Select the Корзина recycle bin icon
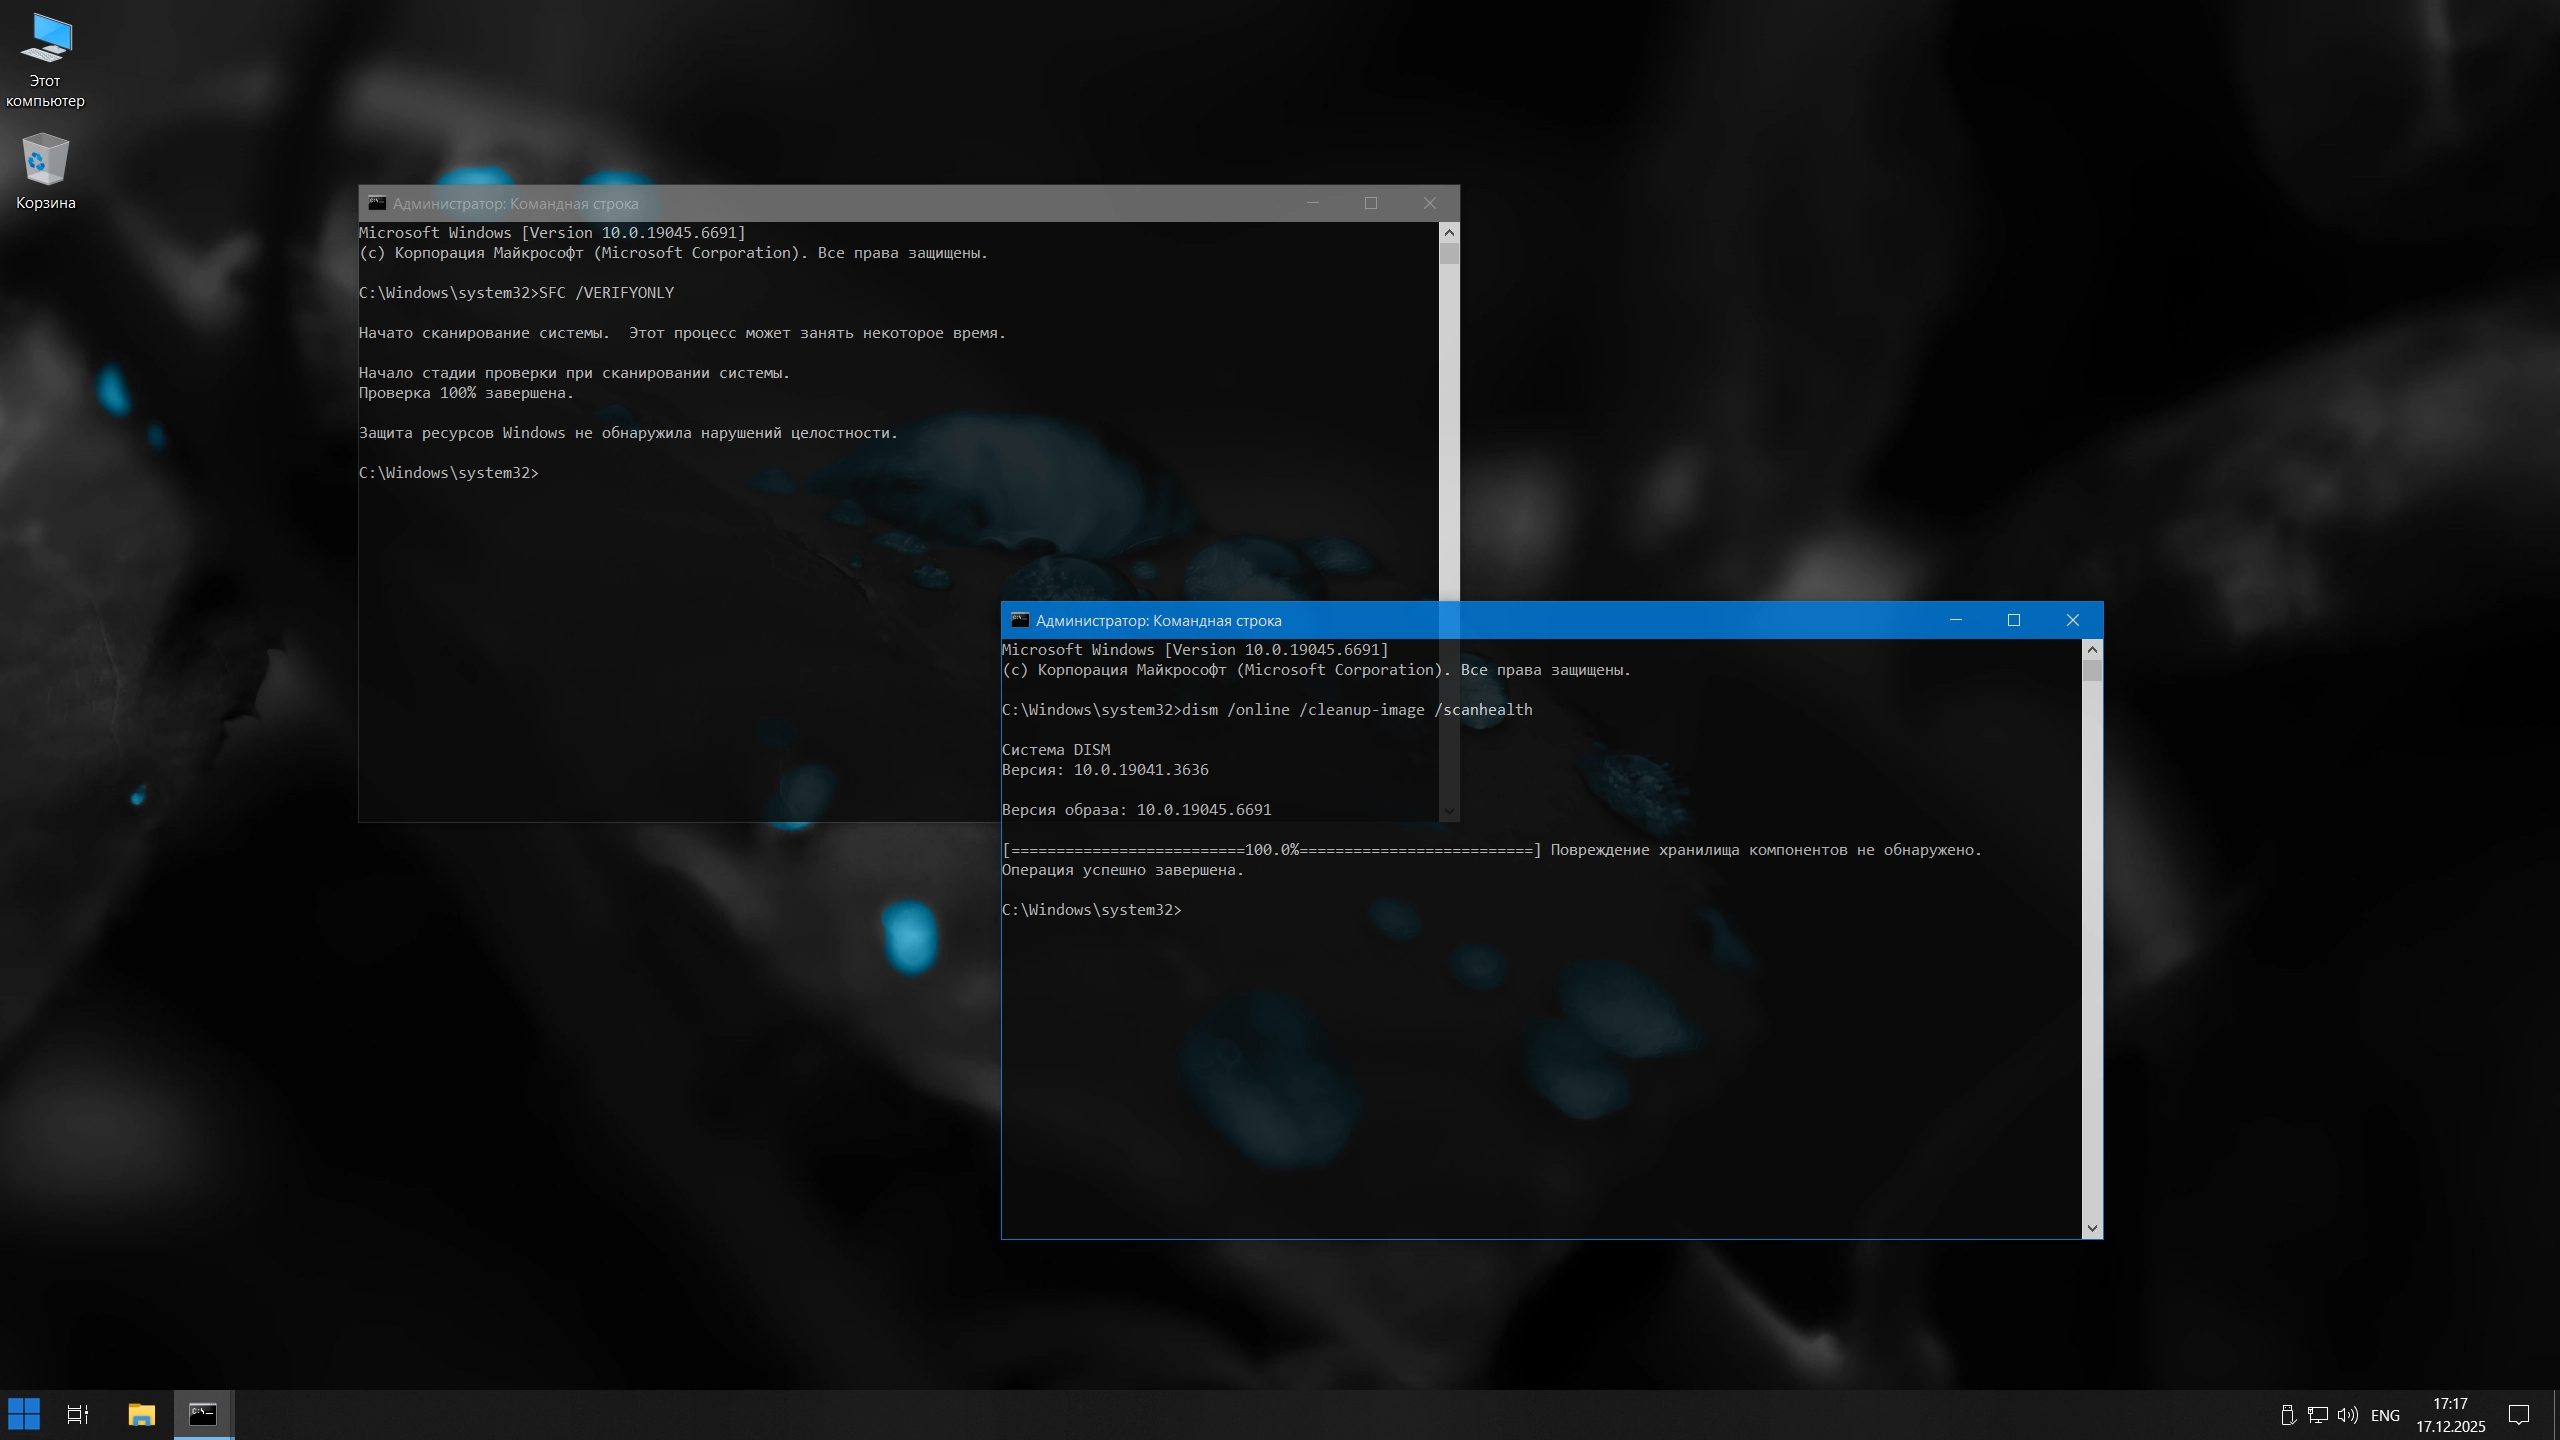 pyautogui.click(x=45, y=172)
